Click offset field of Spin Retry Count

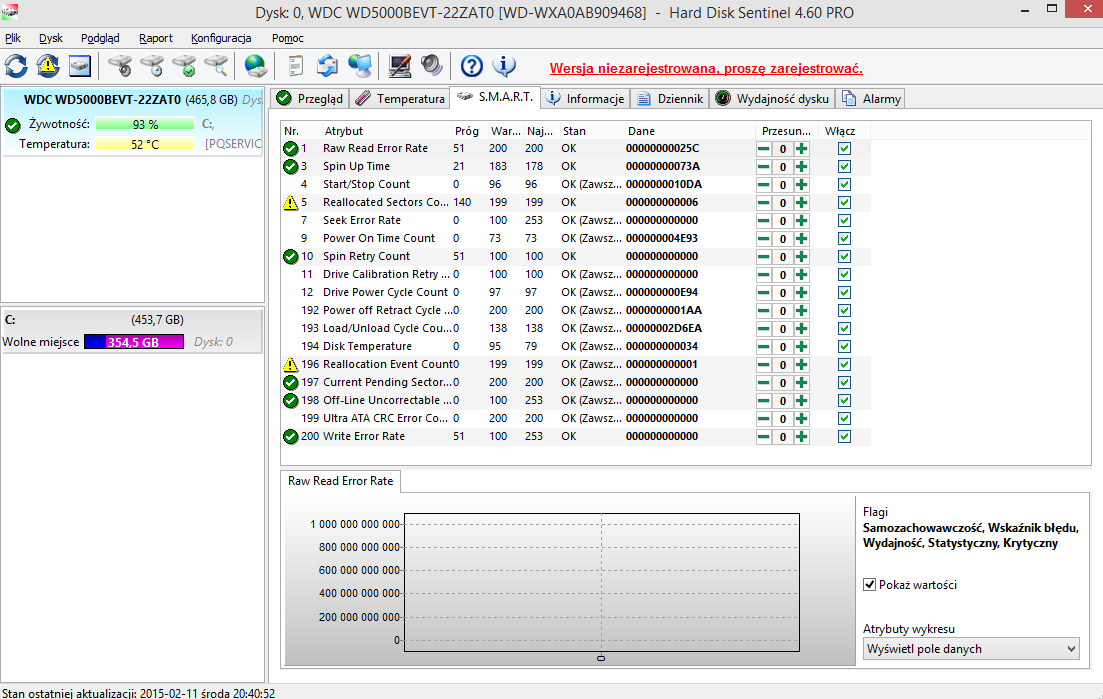[782, 257]
